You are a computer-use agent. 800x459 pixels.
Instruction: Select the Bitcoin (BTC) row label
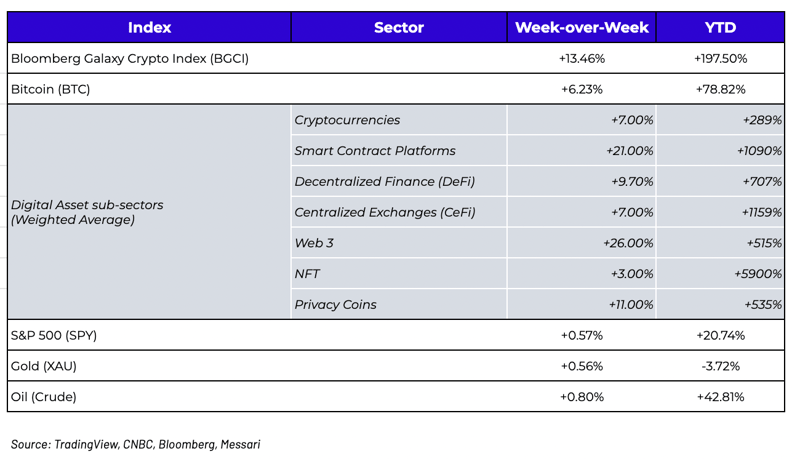point(51,89)
